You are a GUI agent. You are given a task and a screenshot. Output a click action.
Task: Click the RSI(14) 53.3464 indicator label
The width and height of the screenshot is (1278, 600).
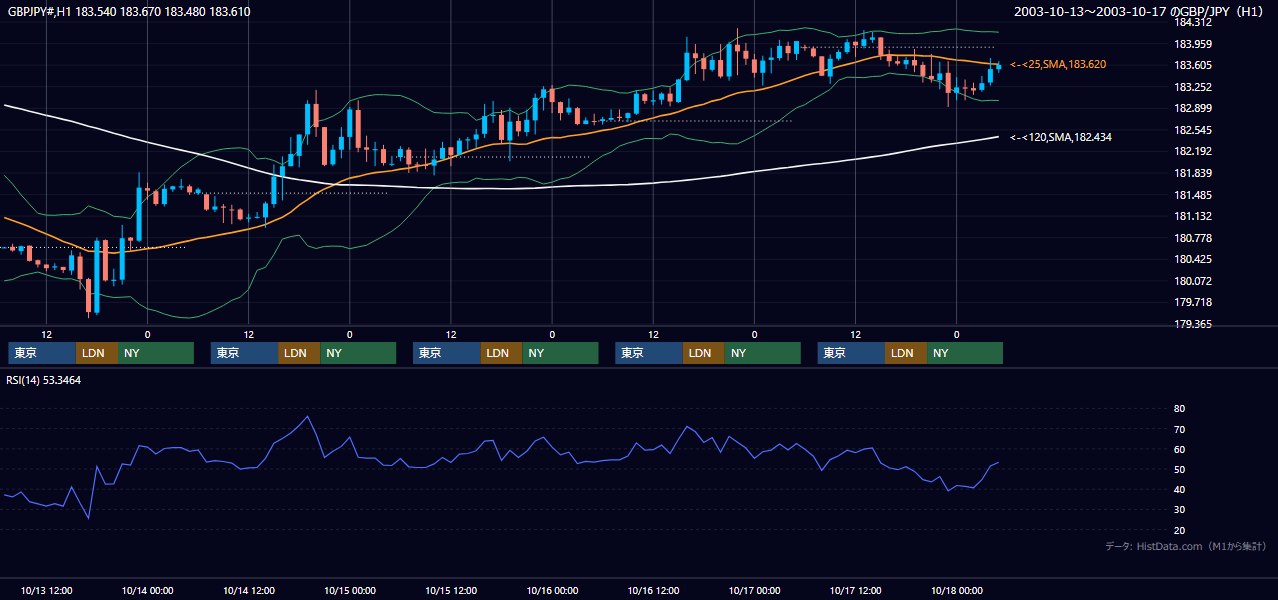click(44, 380)
